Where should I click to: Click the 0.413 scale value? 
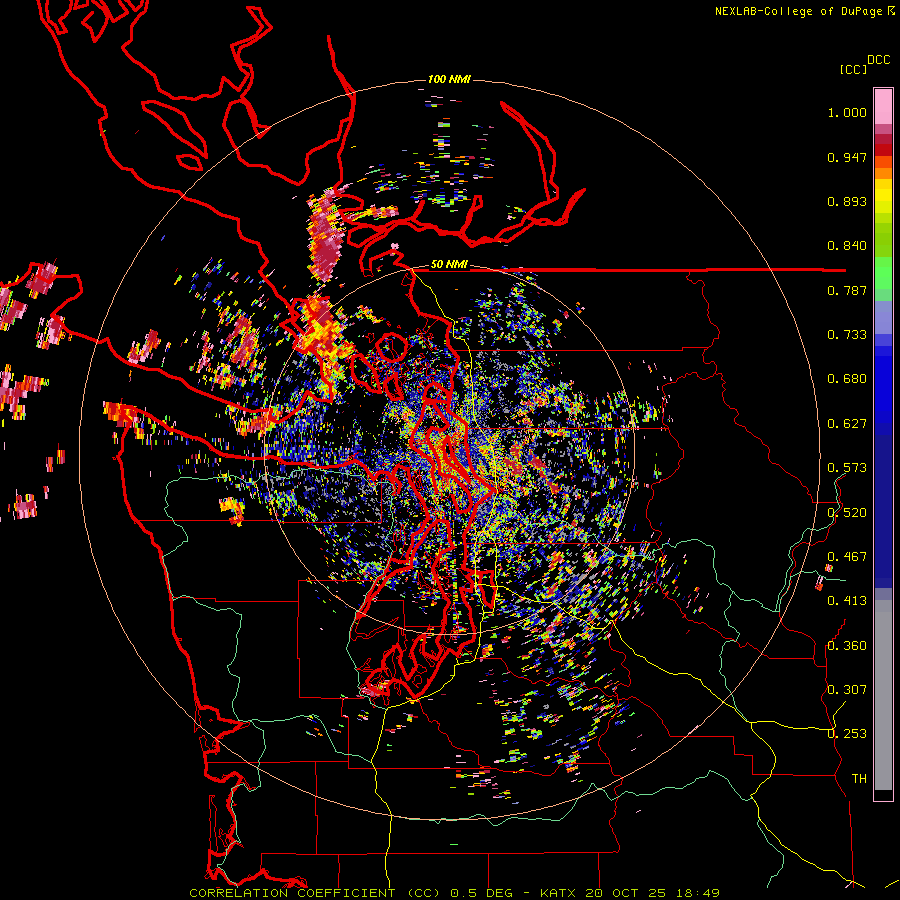click(x=847, y=601)
